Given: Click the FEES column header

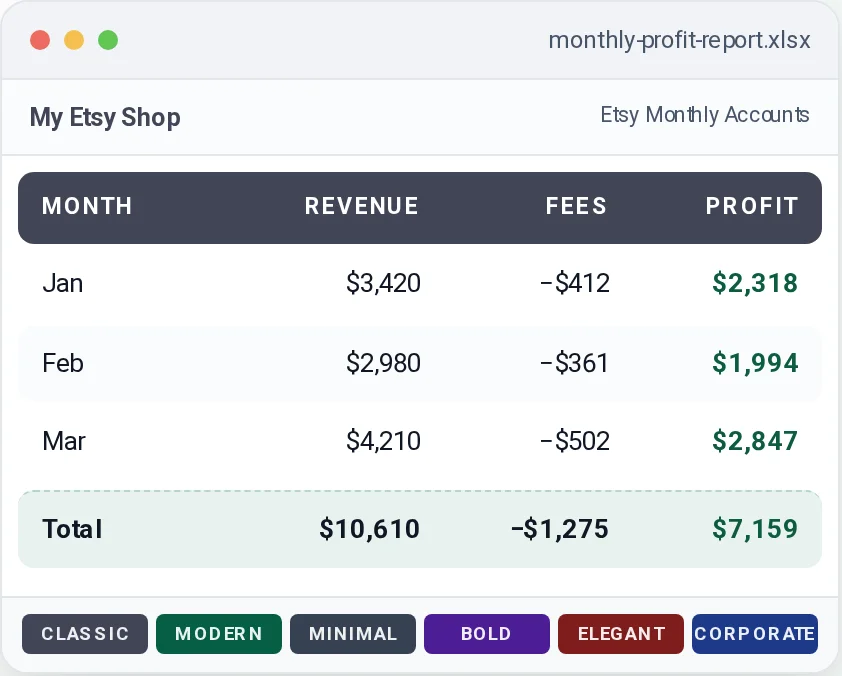Looking at the screenshot, I should point(577,206).
